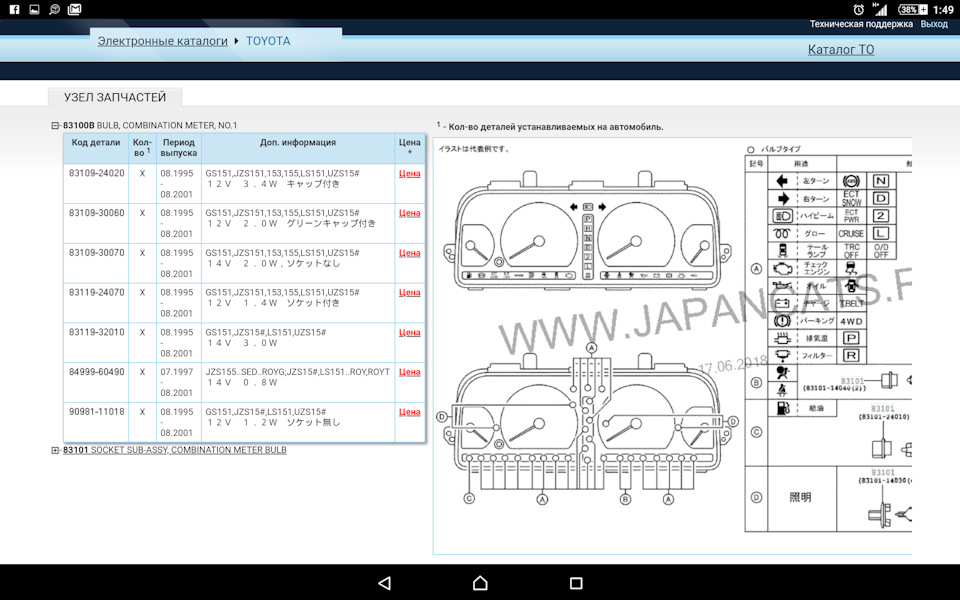The width and height of the screenshot is (960, 600).
Task: Select УЗЕЛ ЗАПЧАСТЕЙ tab
Action: click(115, 97)
